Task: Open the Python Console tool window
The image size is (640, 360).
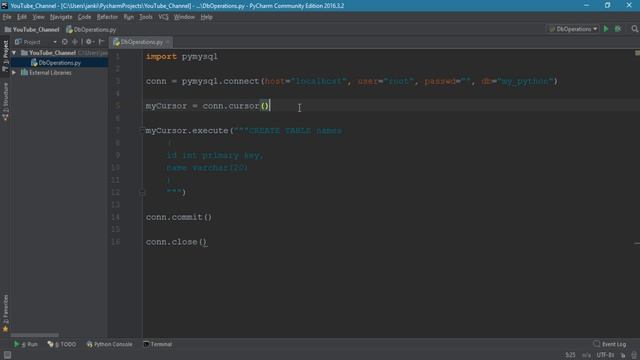Action: [x=109, y=344]
